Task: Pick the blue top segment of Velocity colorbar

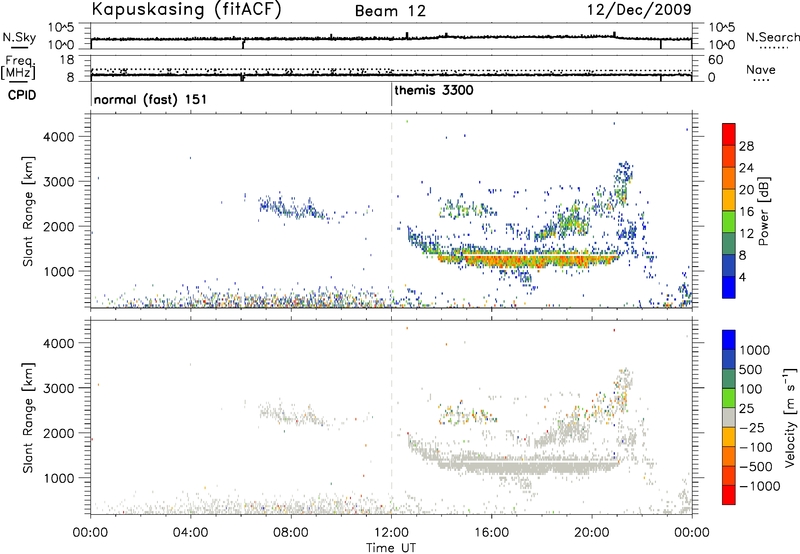Action: (729, 340)
